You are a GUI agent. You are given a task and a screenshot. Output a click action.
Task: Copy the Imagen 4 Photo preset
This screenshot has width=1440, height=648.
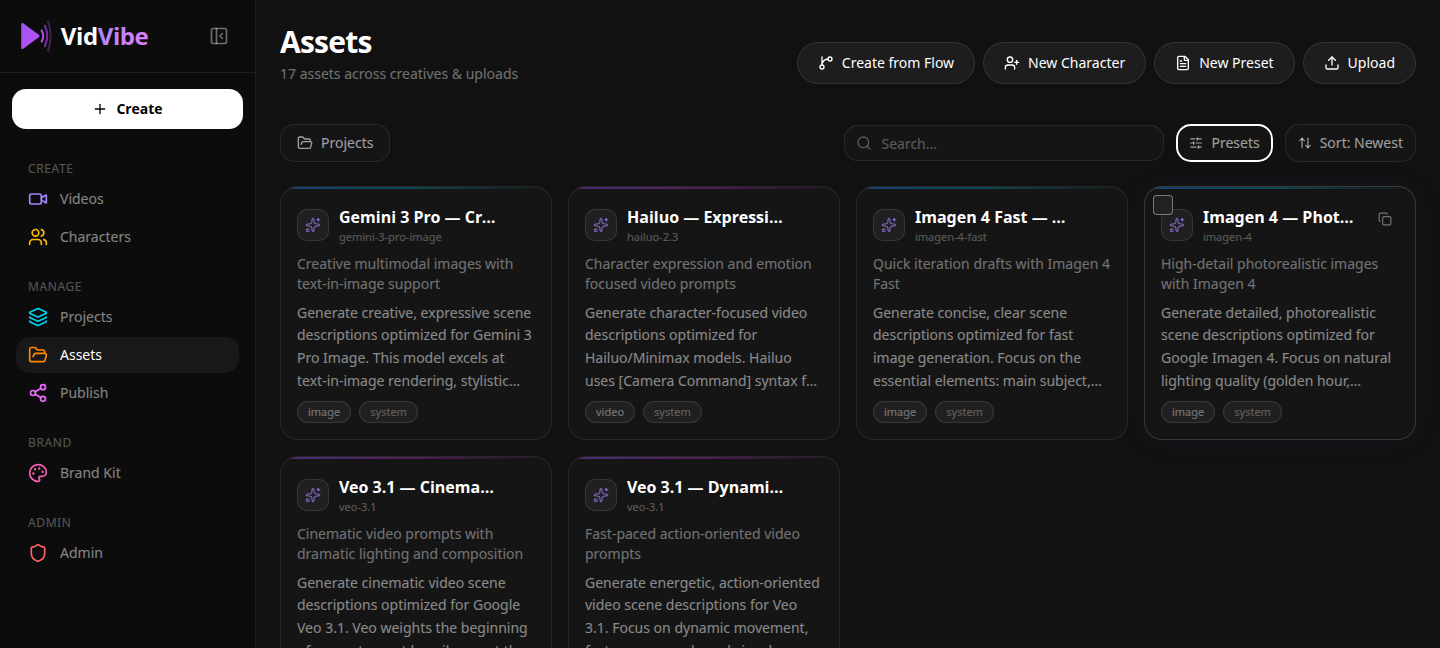coord(1385,219)
